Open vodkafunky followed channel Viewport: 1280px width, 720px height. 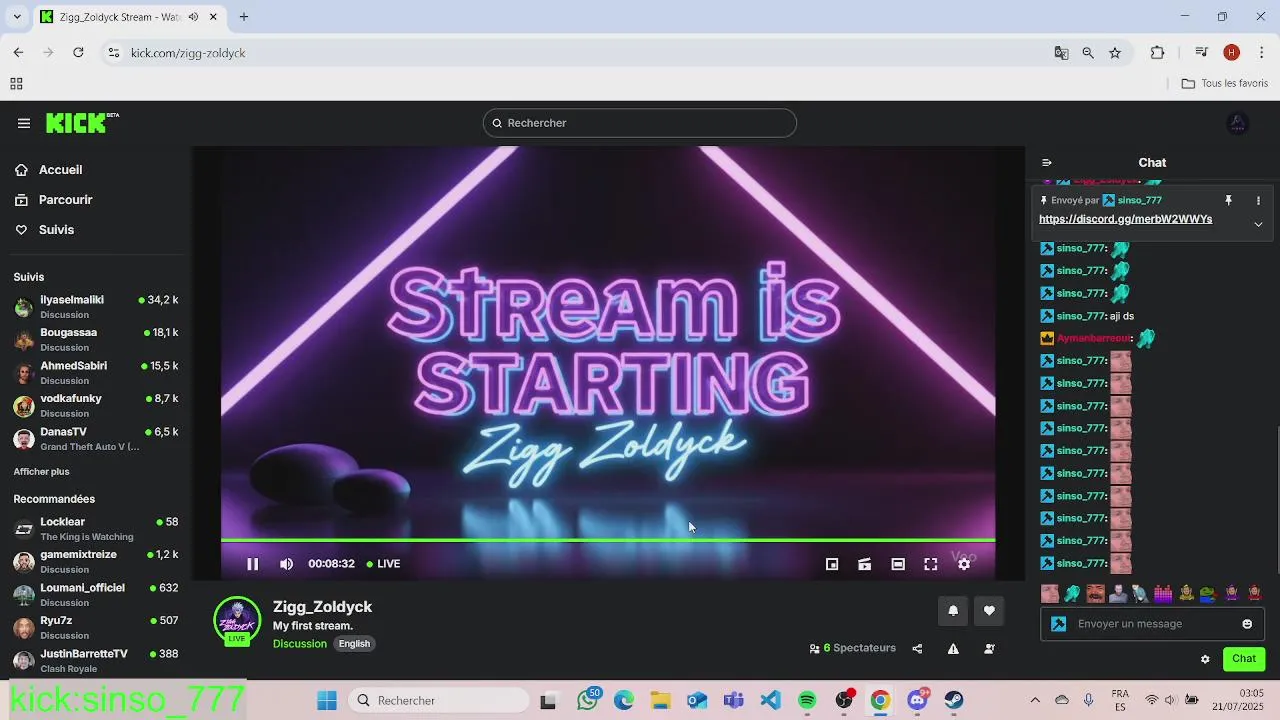pyautogui.click(x=96, y=406)
